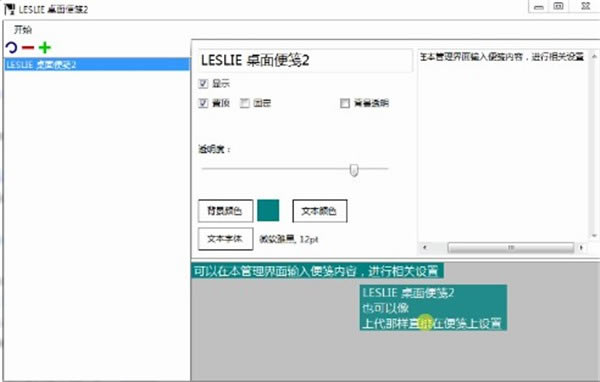600x382 pixels.
Task: Click left arrow of horizontal scrollbar
Action: coord(425,248)
